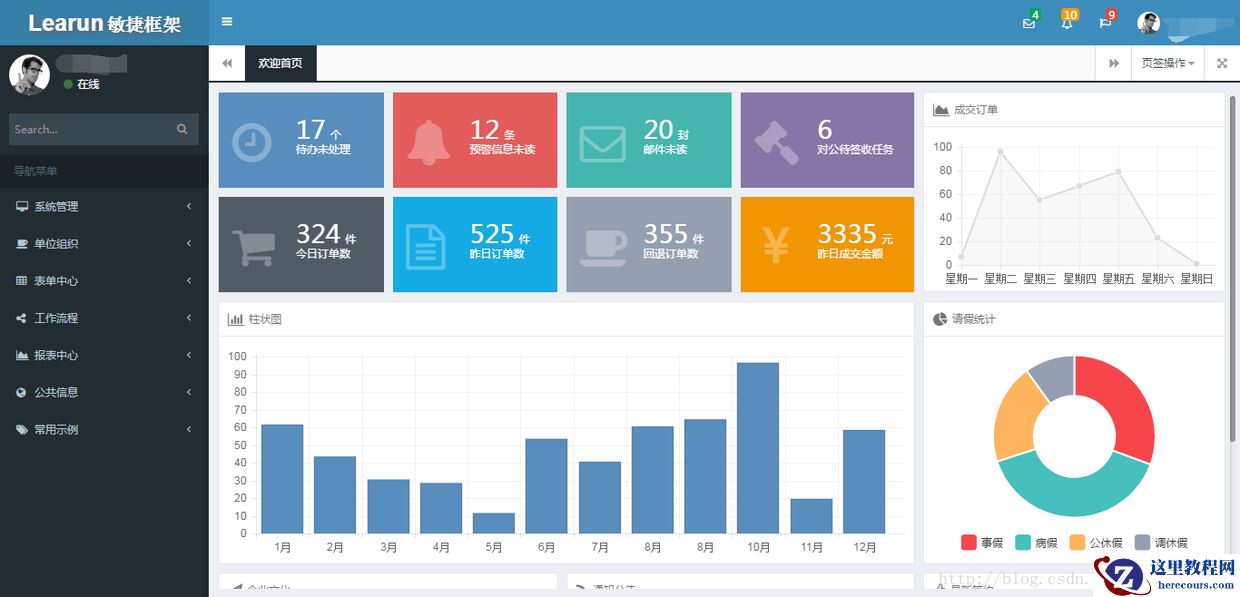Toggle the 公休假 orange legend swatch
The width and height of the screenshot is (1240, 597).
pyautogui.click(x=1077, y=542)
